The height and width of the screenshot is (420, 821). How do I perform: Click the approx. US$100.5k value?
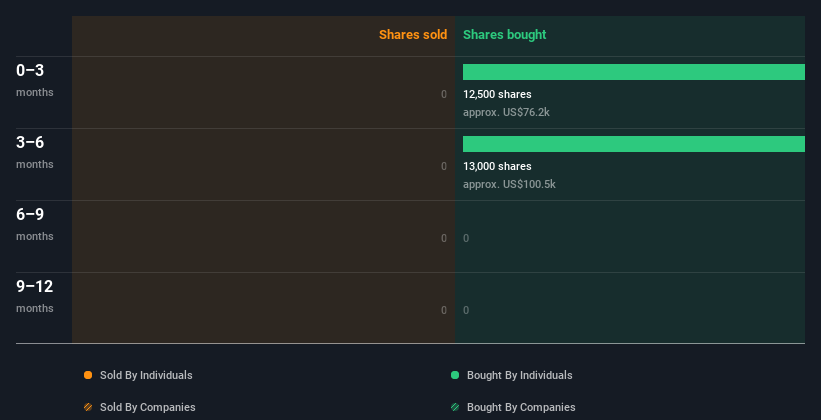click(509, 184)
